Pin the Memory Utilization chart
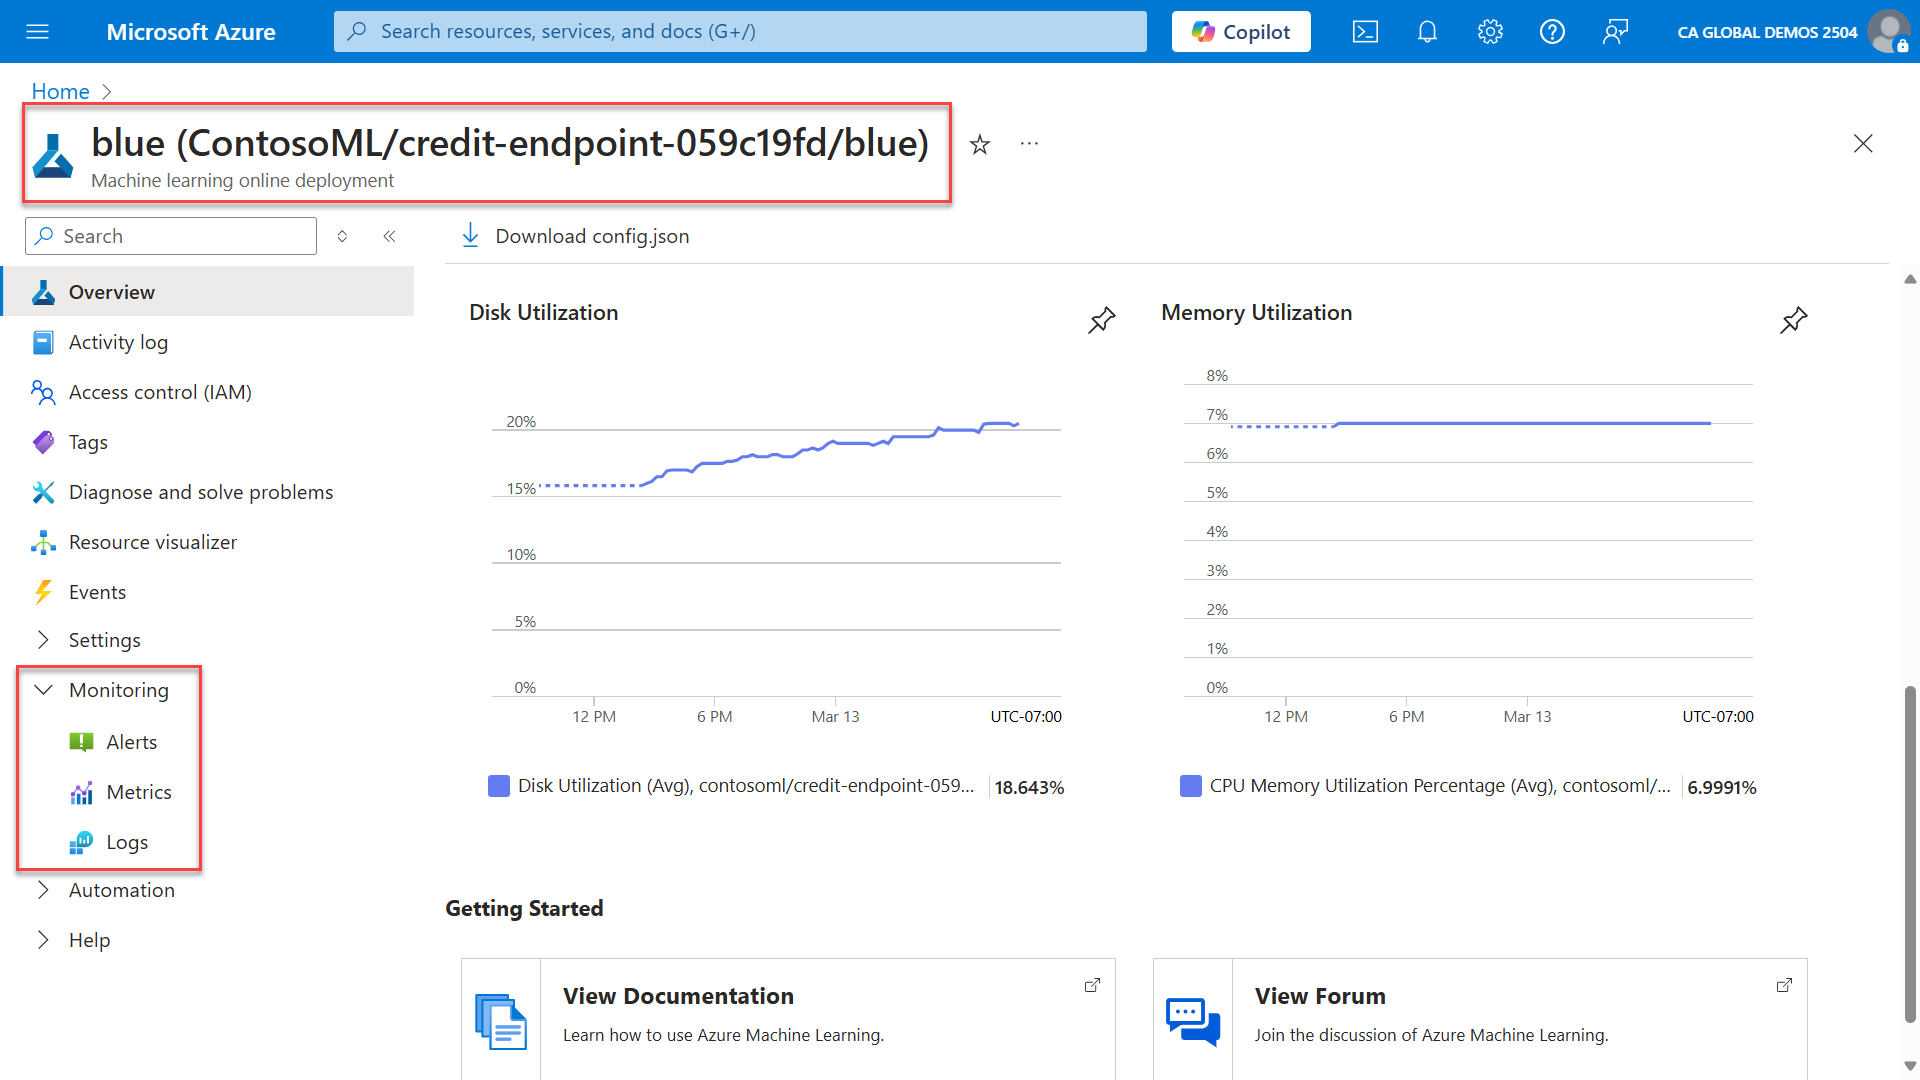The height and width of the screenshot is (1080, 1920). click(x=1793, y=320)
